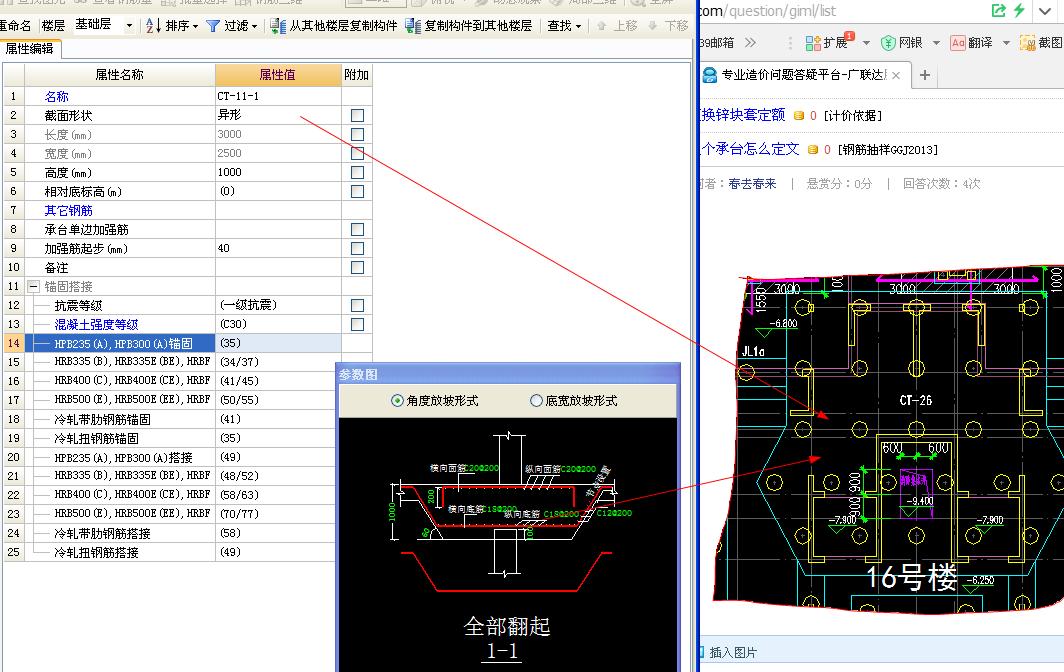Toggle 抗震等级 attach checkbox
Screen dimensions: 1064x672
click(357, 305)
